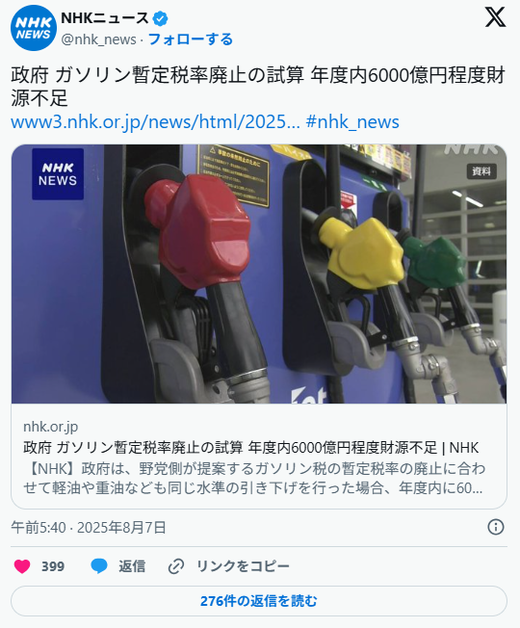The width and height of the screenshot is (520, 628).
Task: Open the NHKニュース display name
Action: (x=105, y=18)
